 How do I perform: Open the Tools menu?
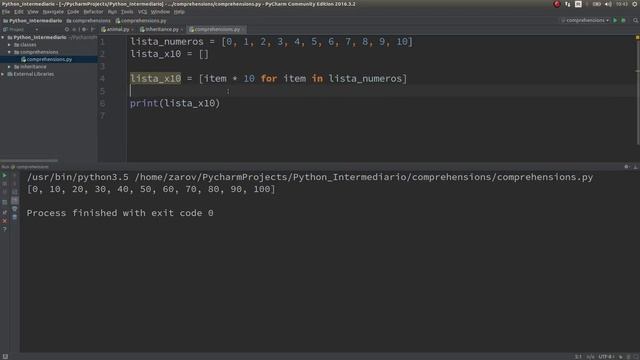click(x=127, y=12)
